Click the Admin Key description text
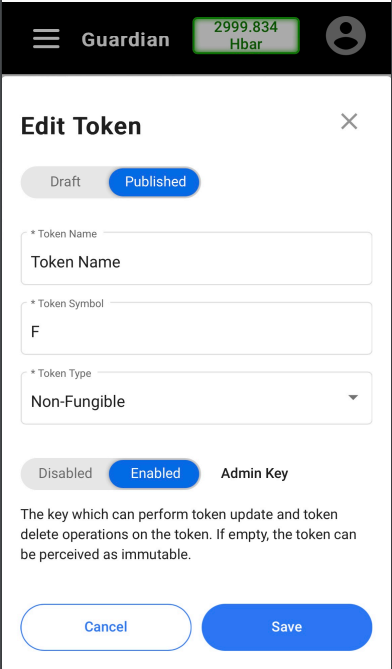Viewport: 392px width, 669px height. click(188, 534)
